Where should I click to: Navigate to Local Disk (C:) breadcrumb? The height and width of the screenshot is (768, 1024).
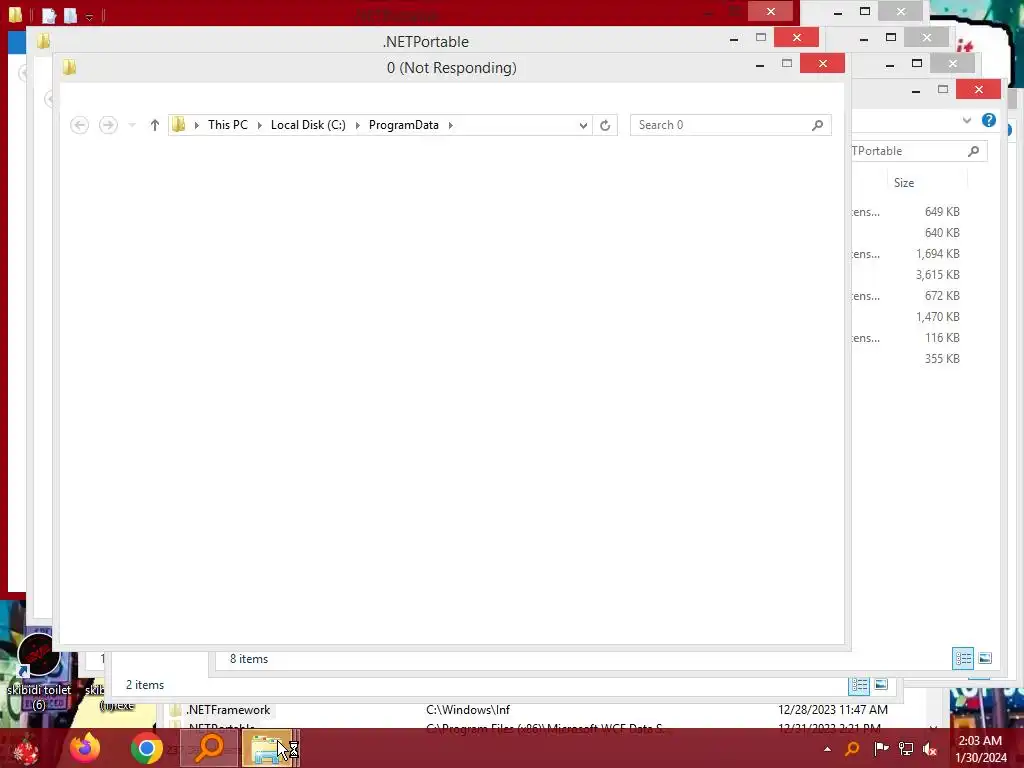pyautogui.click(x=308, y=125)
